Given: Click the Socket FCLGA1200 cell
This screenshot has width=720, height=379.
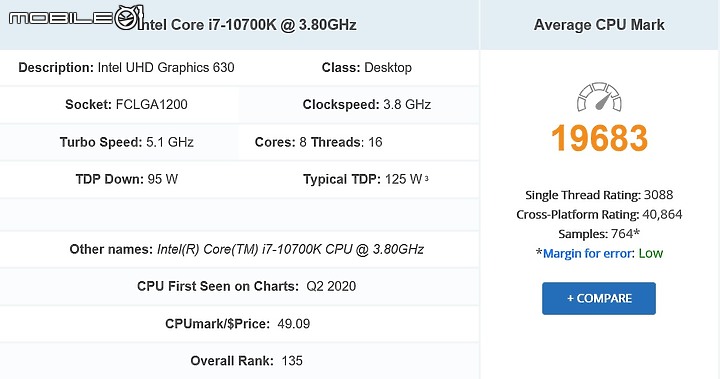Looking at the screenshot, I should point(126,104).
